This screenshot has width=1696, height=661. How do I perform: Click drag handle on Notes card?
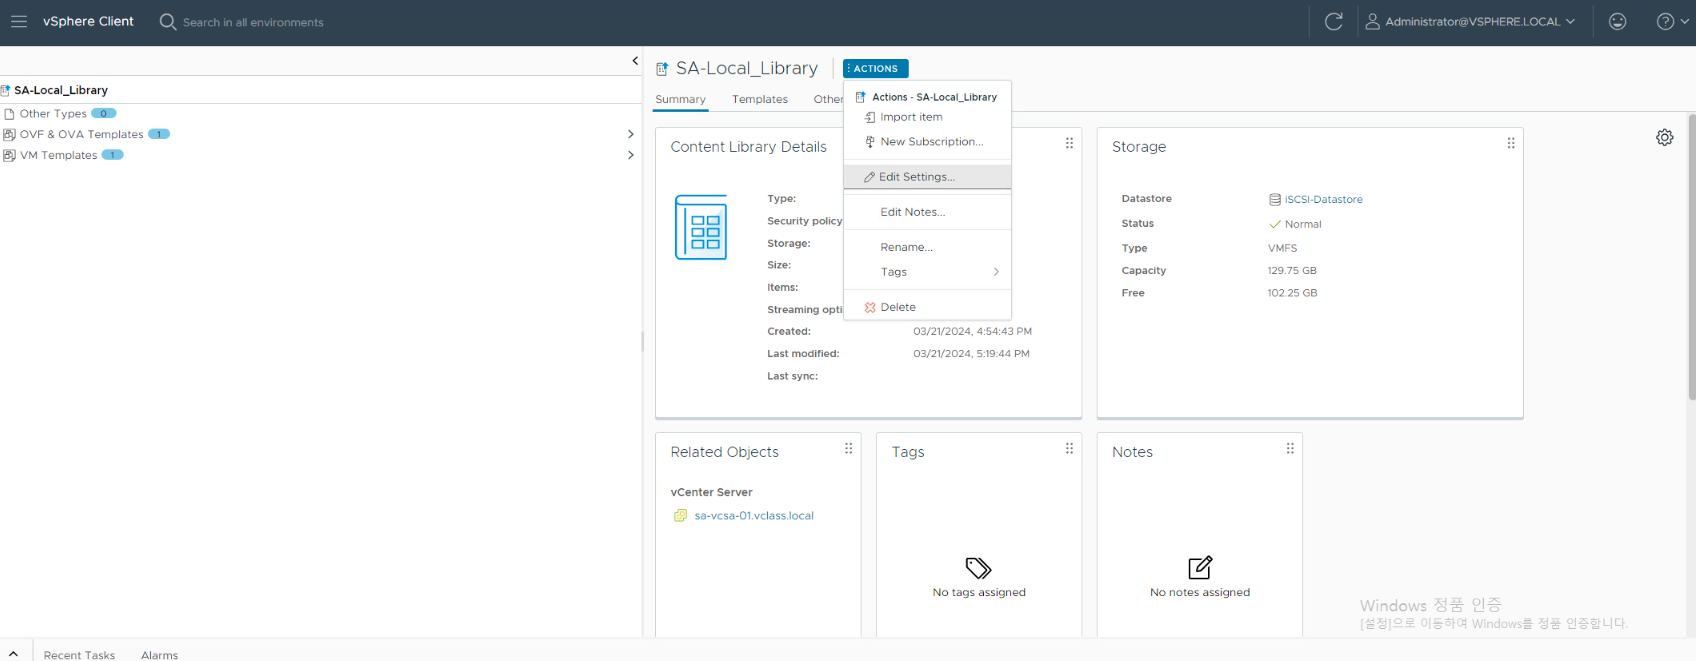(1290, 449)
